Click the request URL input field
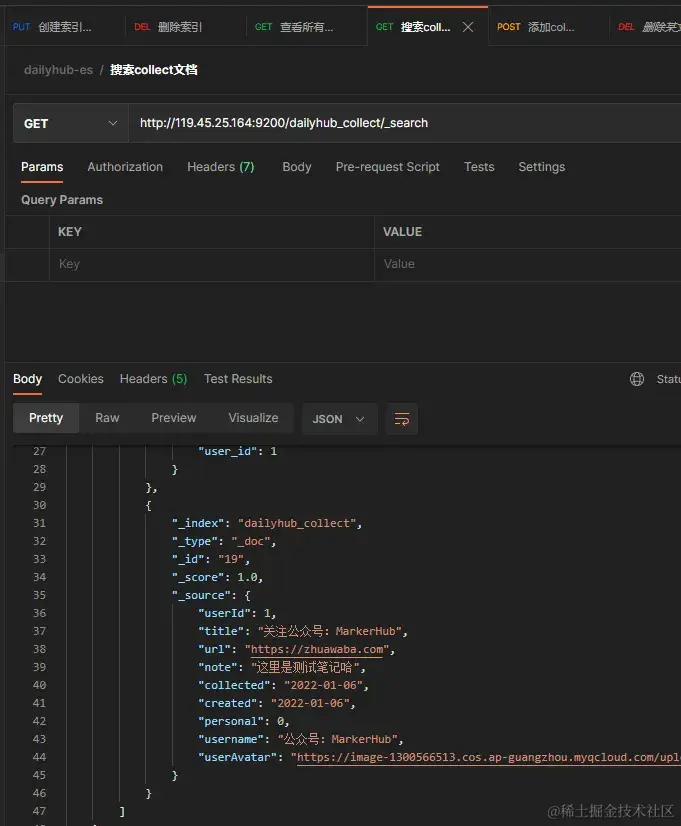Viewport: 681px width, 826px height. (x=404, y=123)
